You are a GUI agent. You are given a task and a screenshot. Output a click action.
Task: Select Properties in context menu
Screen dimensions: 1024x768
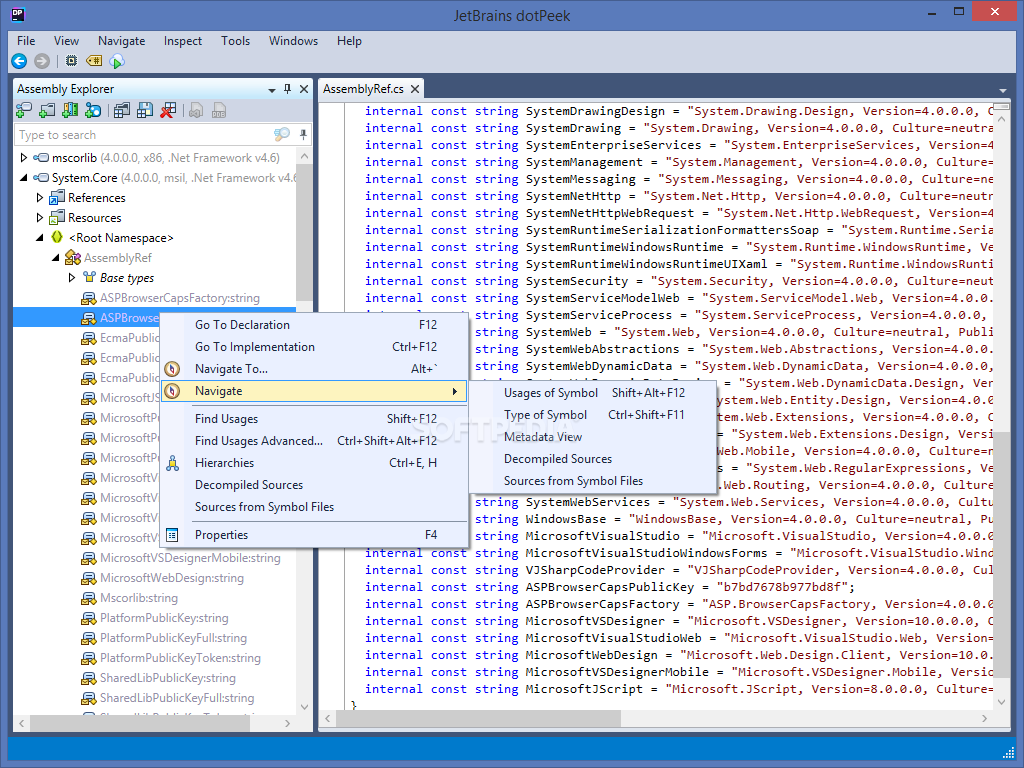(x=315, y=535)
